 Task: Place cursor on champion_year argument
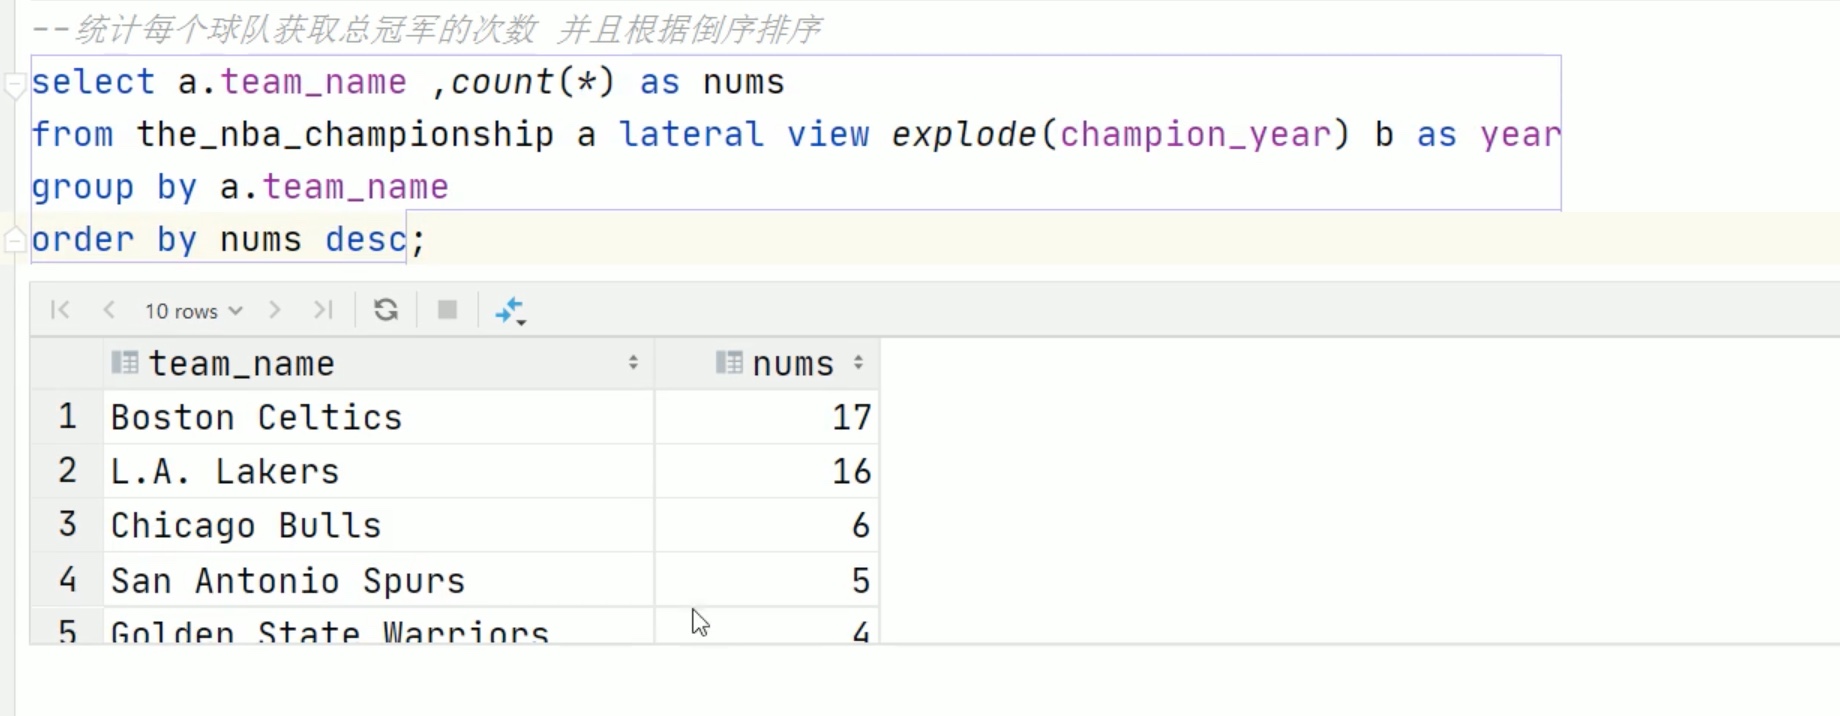[1195, 134]
